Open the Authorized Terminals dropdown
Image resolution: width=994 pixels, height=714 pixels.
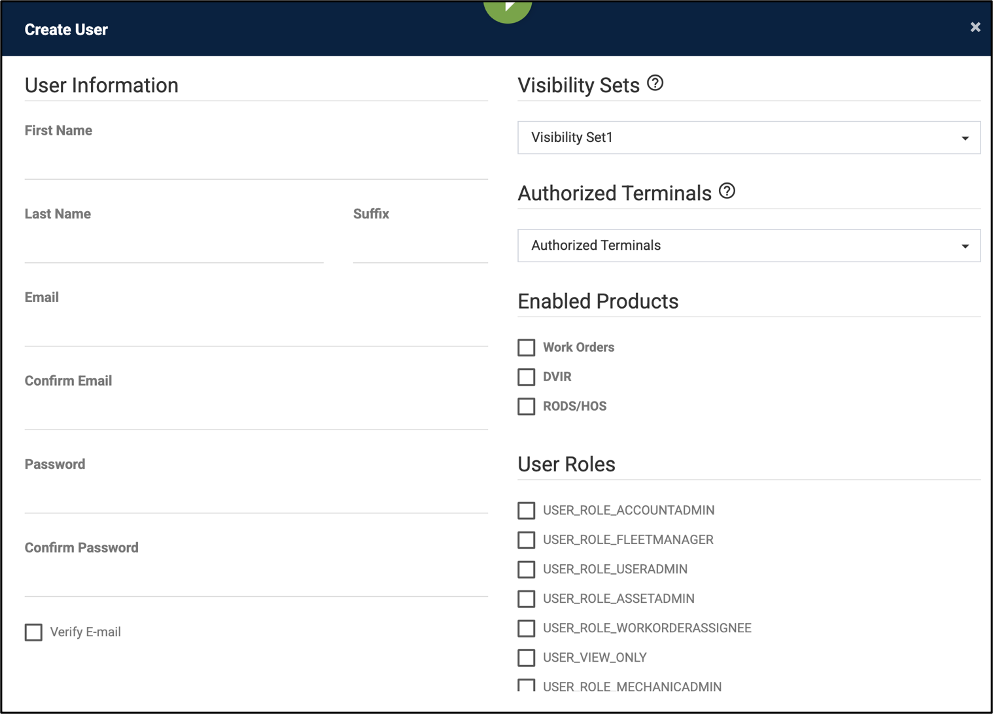click(749, 245)
